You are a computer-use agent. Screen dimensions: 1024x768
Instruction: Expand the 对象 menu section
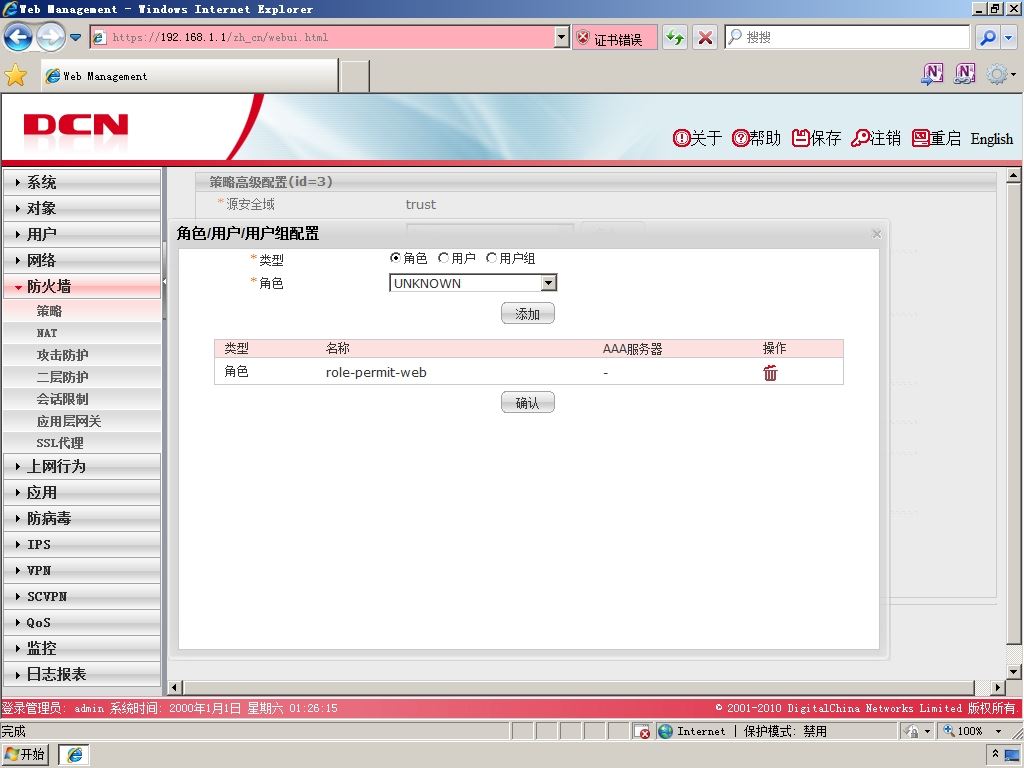pos(82,208)
